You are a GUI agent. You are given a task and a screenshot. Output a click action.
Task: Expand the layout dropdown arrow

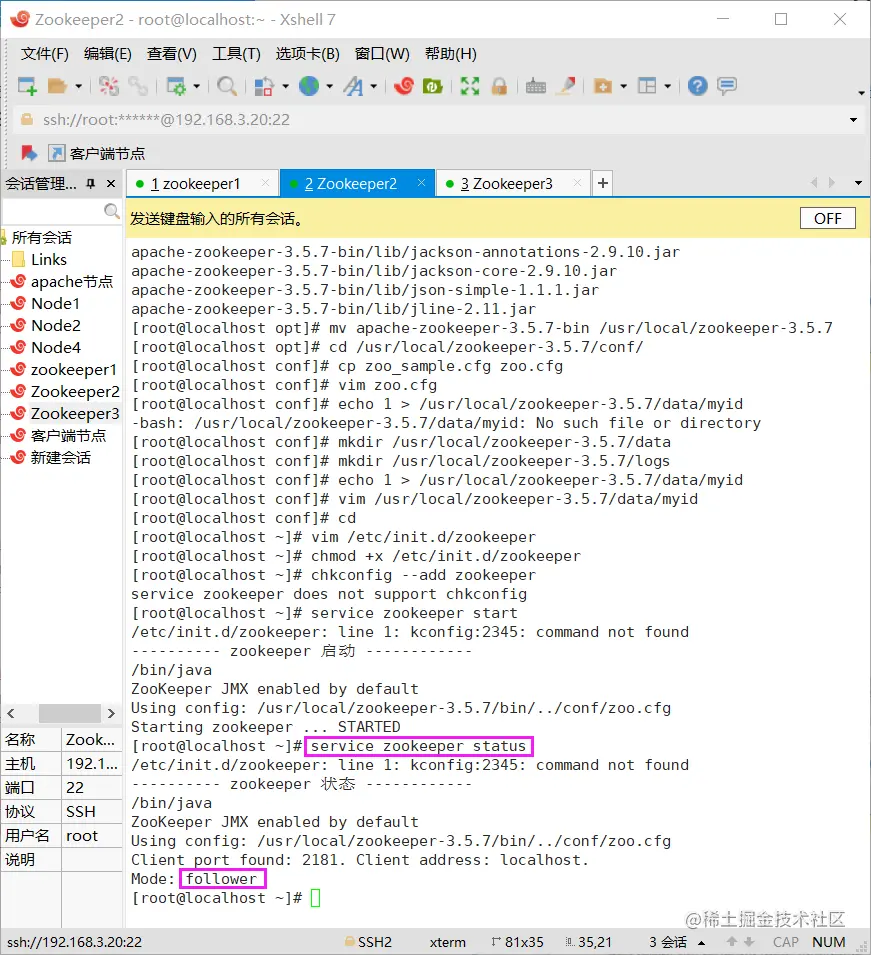point(668,86)
